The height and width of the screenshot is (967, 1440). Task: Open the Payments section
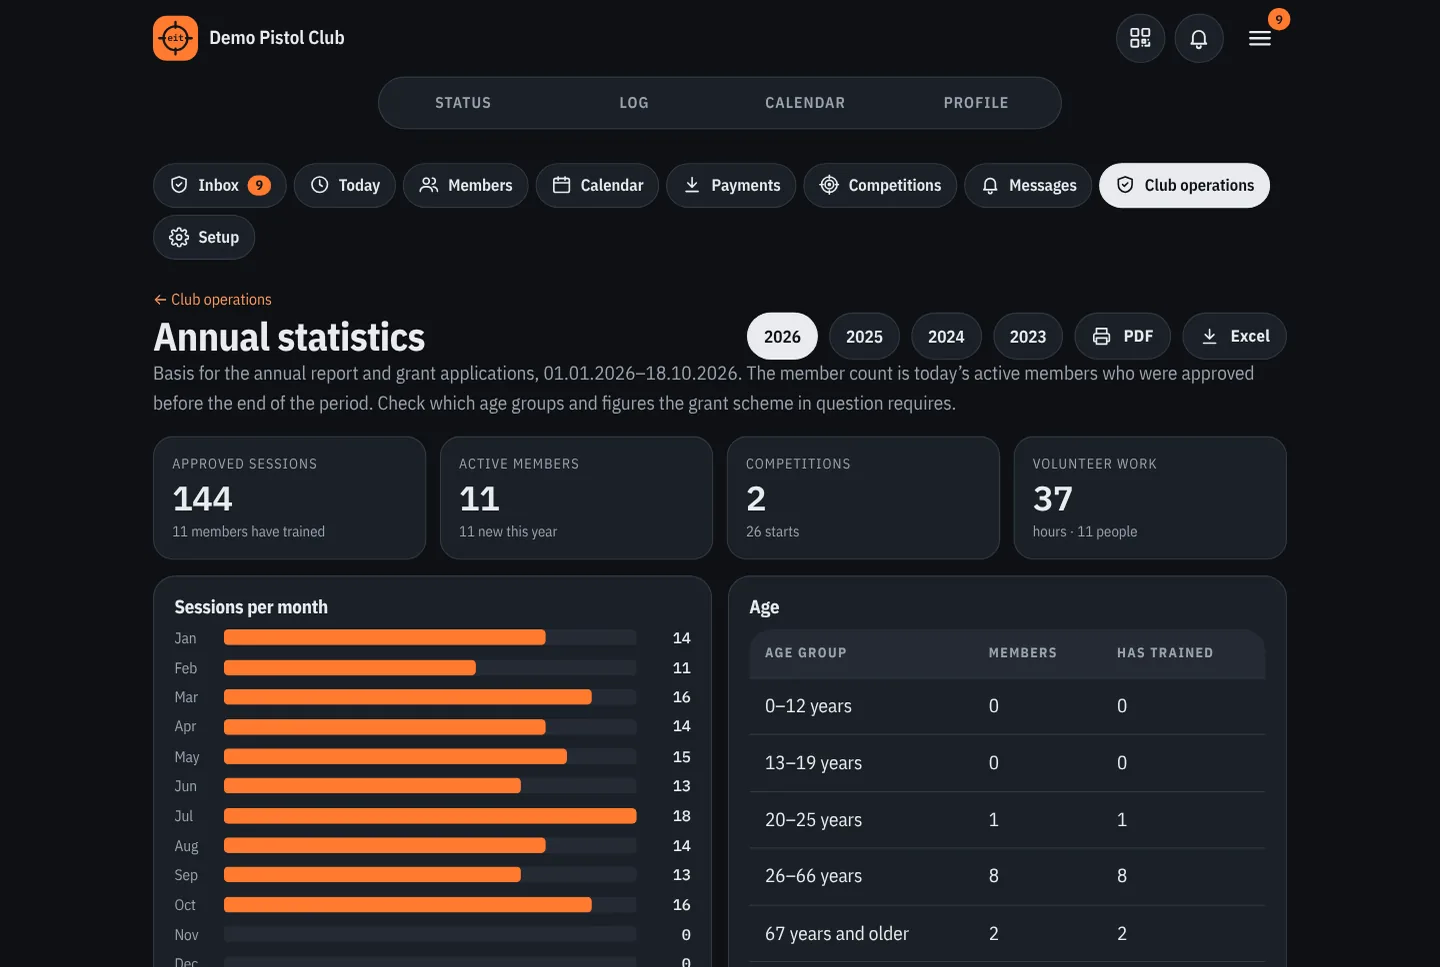[731, 185]
